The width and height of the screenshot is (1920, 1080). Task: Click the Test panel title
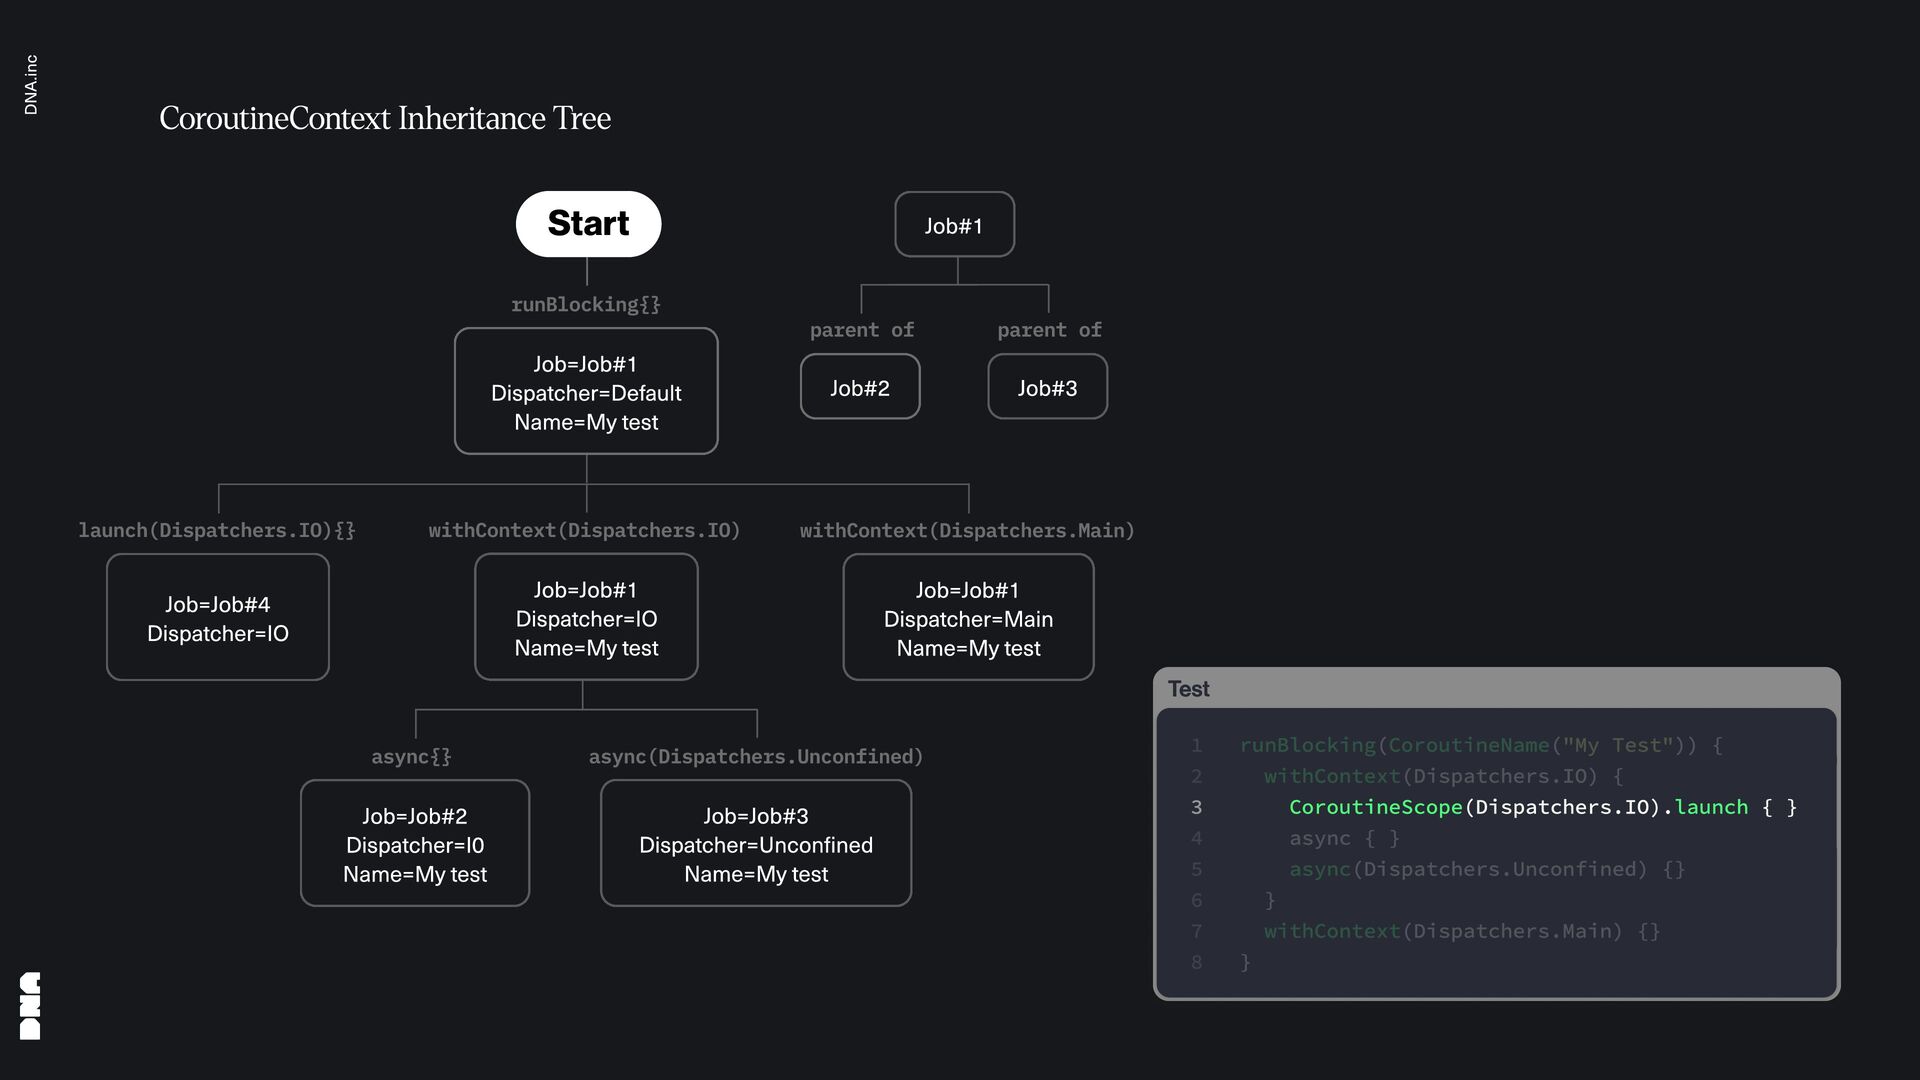pos(1188,689)
